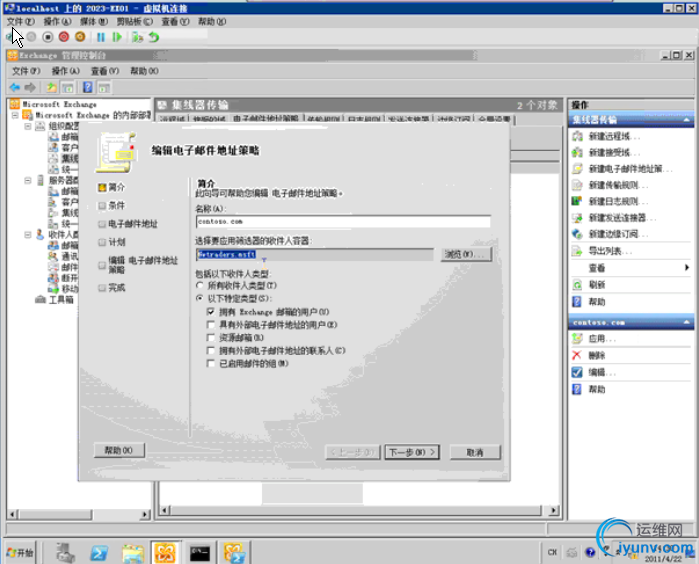The image size is (699, 564).
Task: Collapse the Hub Transport actions section
Action: 686,120
